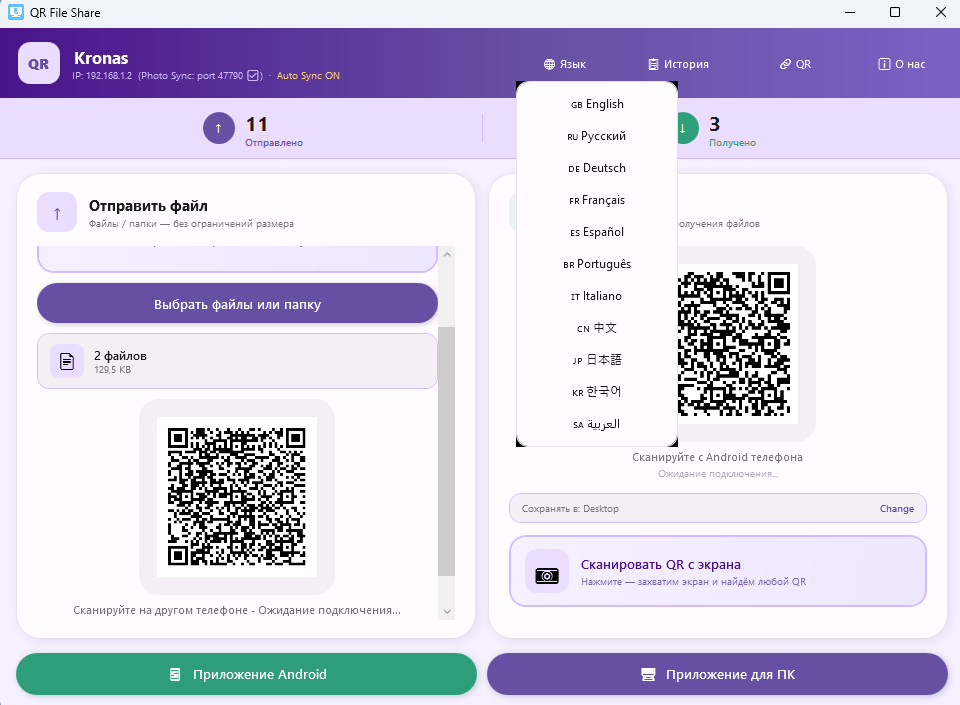
Task: Open the QR link menu item
Action: (x=795, y=64)
